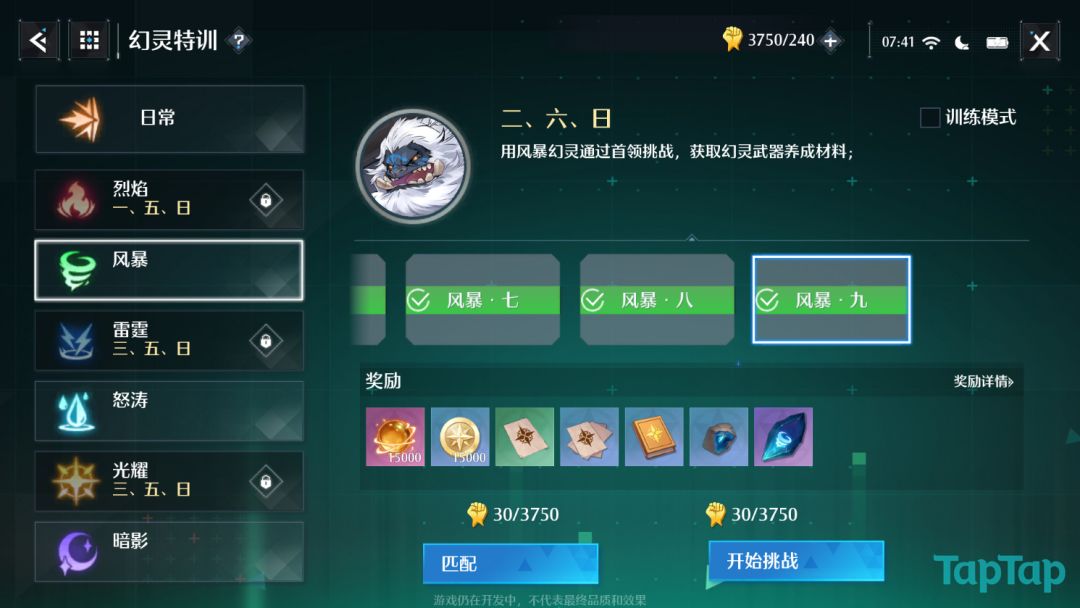The width and height of the screenshot is (1080, 608).
Task: View the gold compass coin reward
Action: 460,437
